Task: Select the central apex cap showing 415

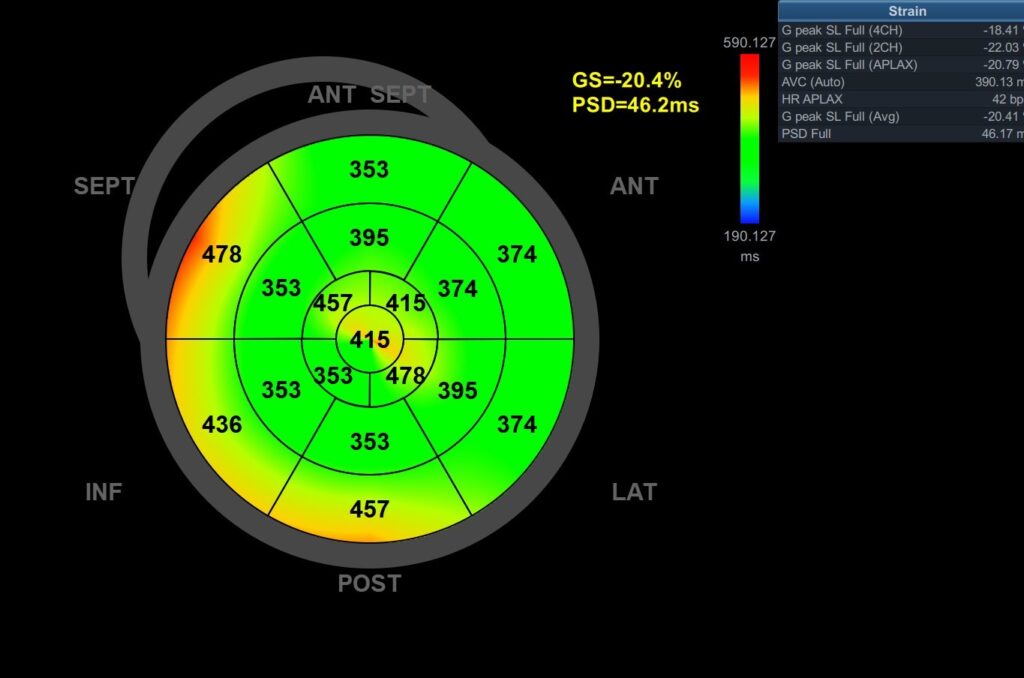Action: pyautogui.click(x=370, y=340)
